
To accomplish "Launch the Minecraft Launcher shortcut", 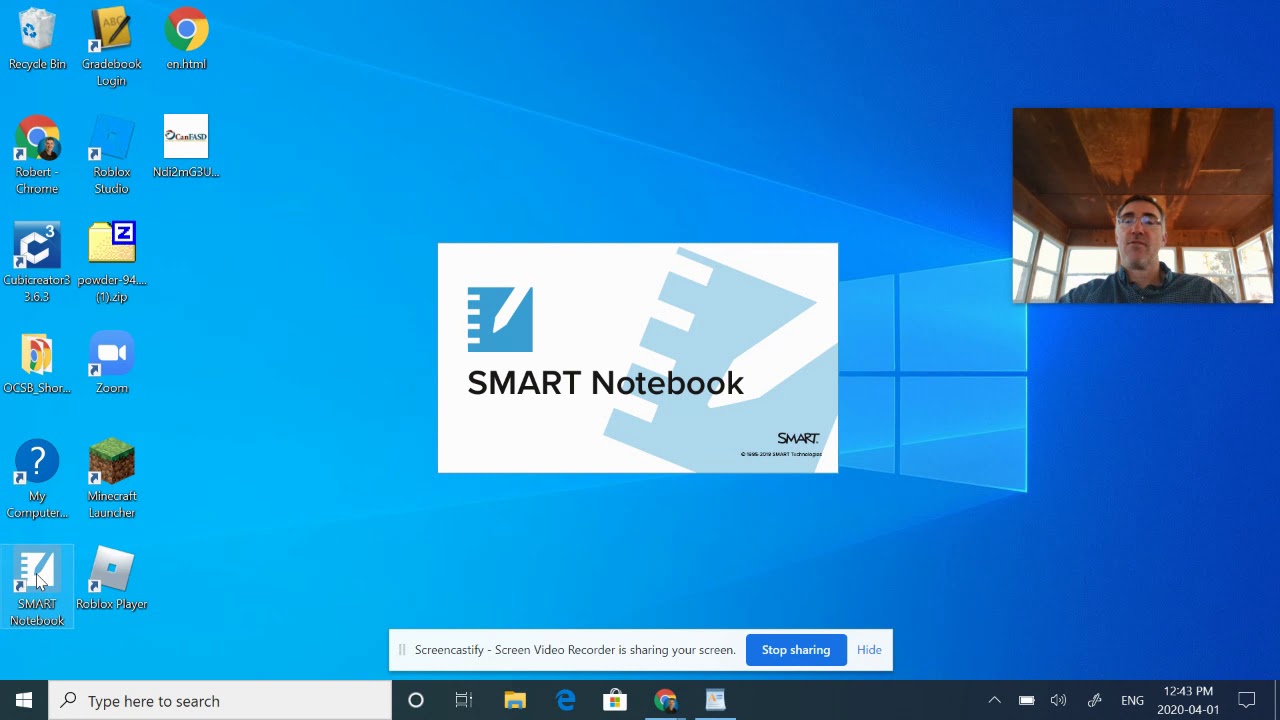I will (111, 479).
